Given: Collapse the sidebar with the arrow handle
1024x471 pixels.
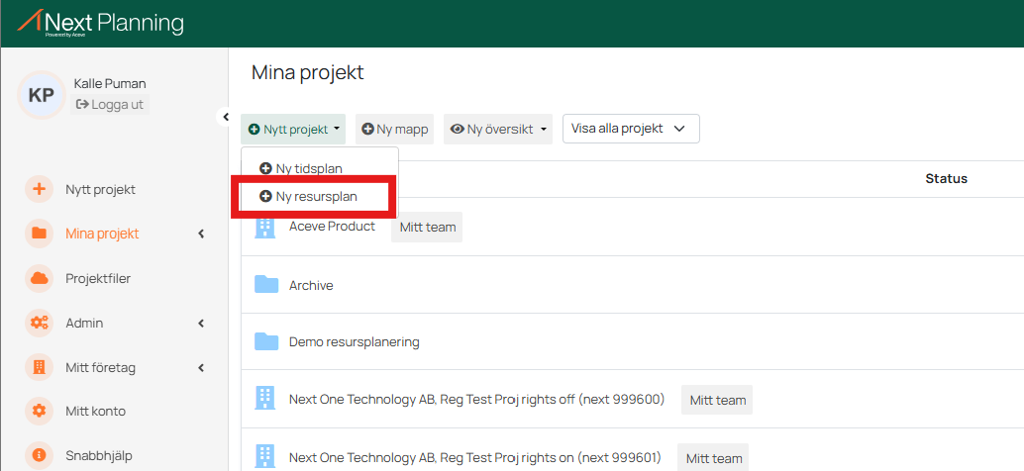Looking at the screenshot, I should [x=225, y=117].
